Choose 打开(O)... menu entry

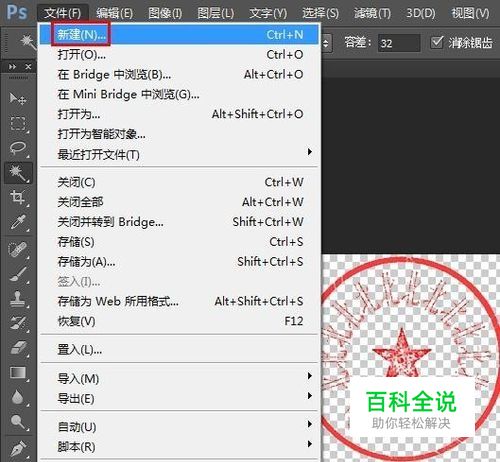pos(180,54)
